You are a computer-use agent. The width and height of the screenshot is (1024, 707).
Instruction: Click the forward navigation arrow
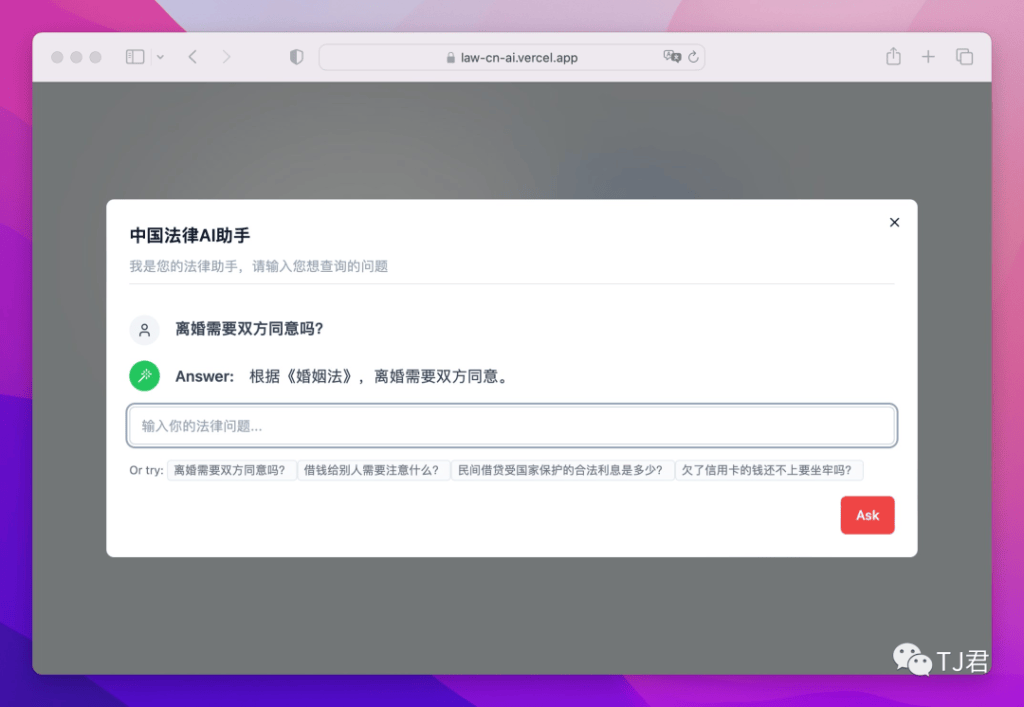pos(226,58)
